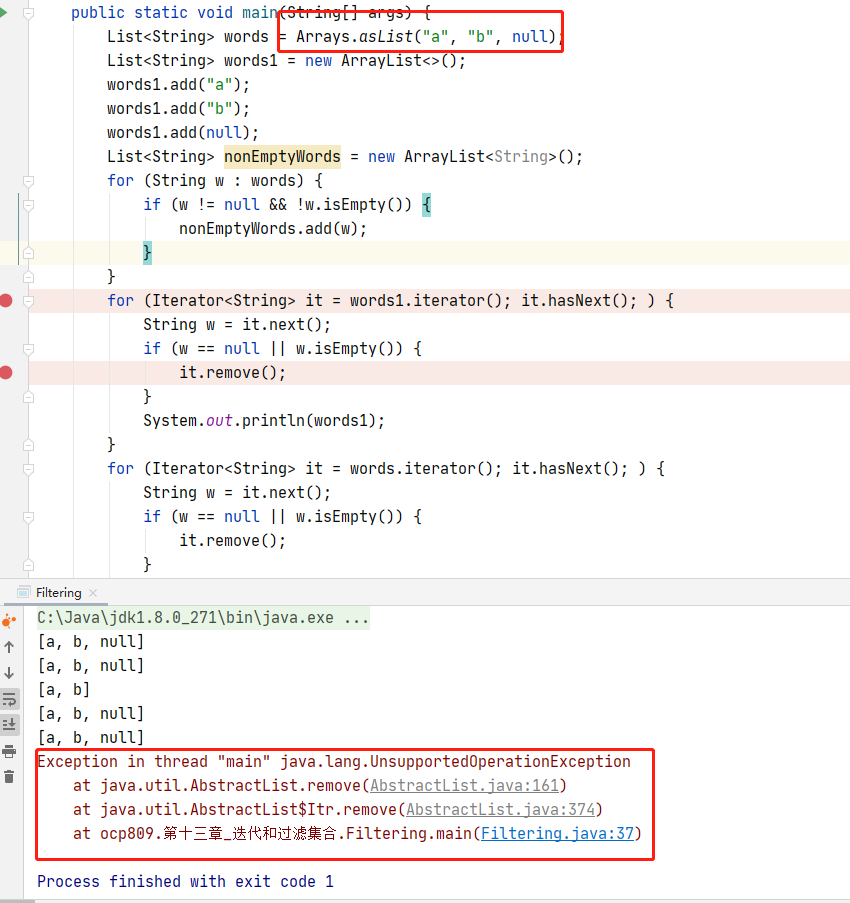Collapse the 'if (w != null && !w.isEmpty())' block
The image size is (850, 903).
(28, 205)
